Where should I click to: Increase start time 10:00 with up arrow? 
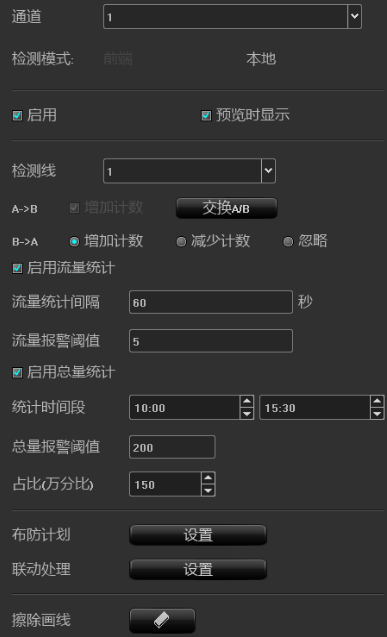pyautogui.click(x=246, y=401)
